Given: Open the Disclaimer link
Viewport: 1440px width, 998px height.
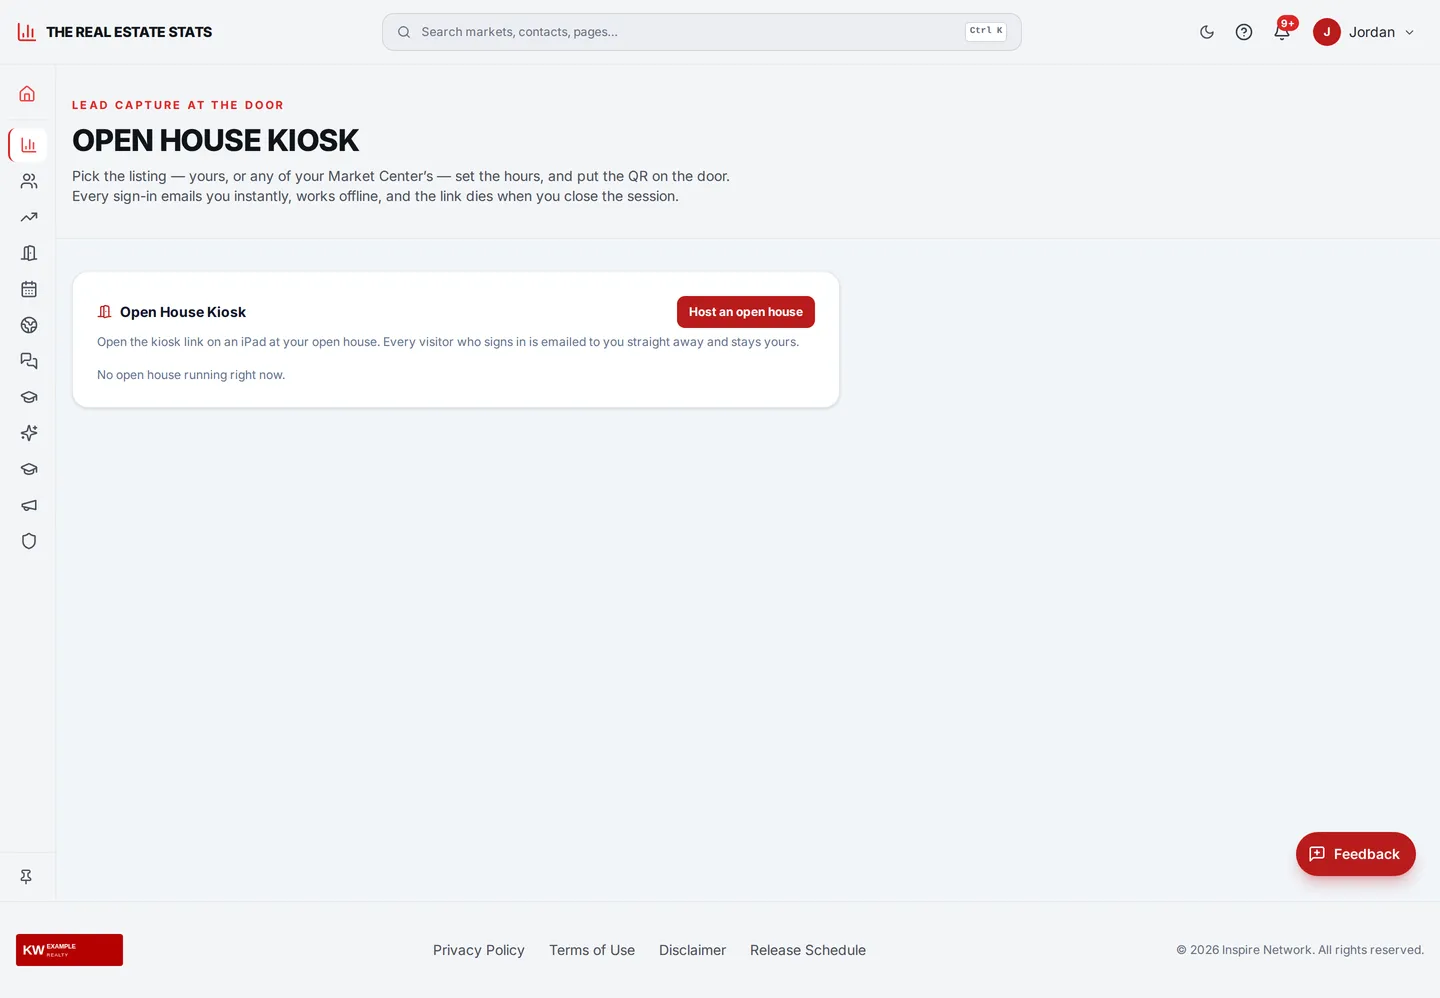Looking at the screenshot, I should 692,950.
